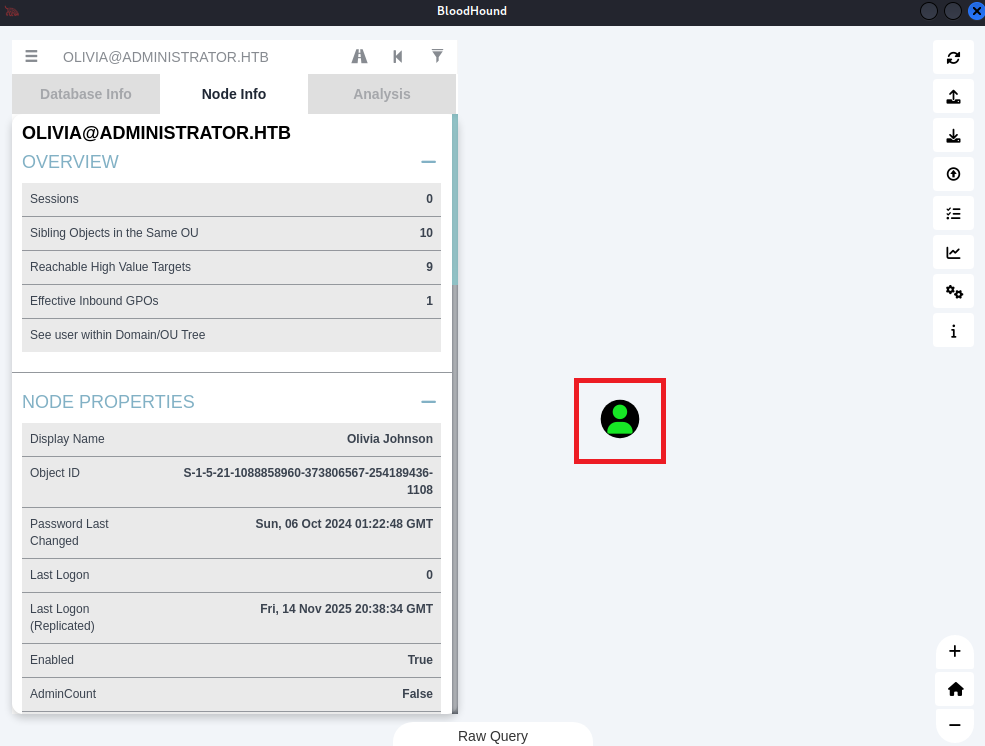Click the pathfinding road icon
This screenshot has width=985, height=746.
pyautogui.click(x=360, y=57)
